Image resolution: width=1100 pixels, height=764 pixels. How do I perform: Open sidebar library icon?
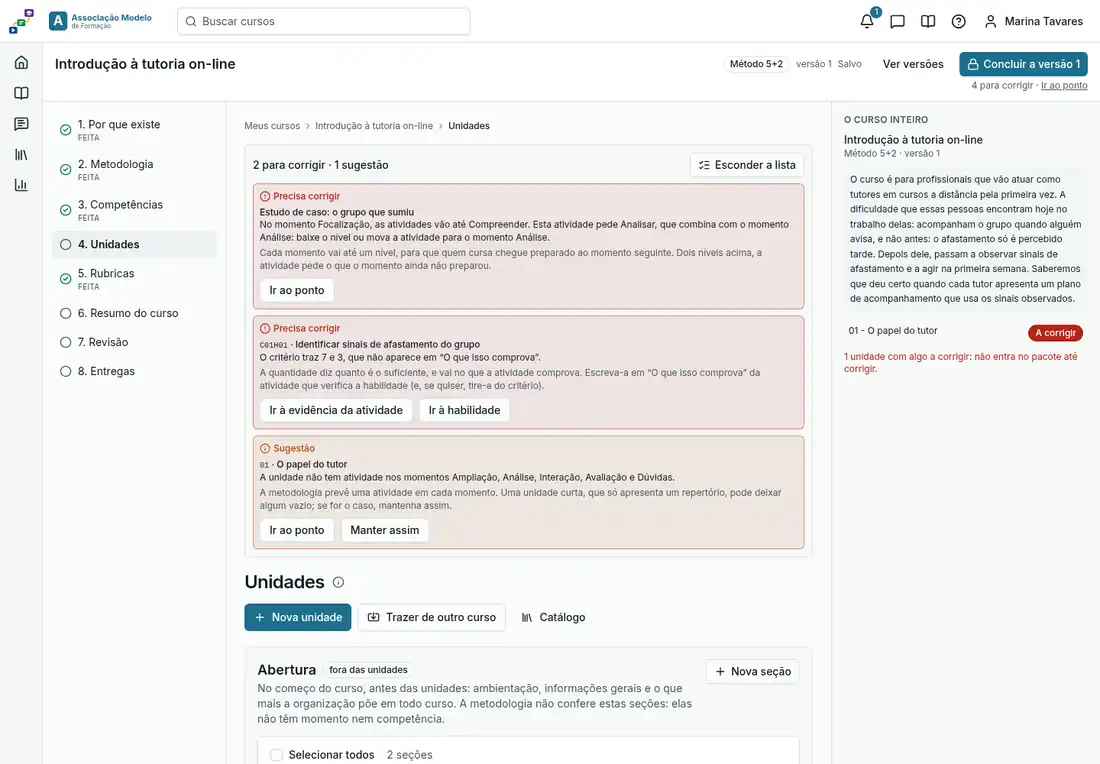point(21,154)
